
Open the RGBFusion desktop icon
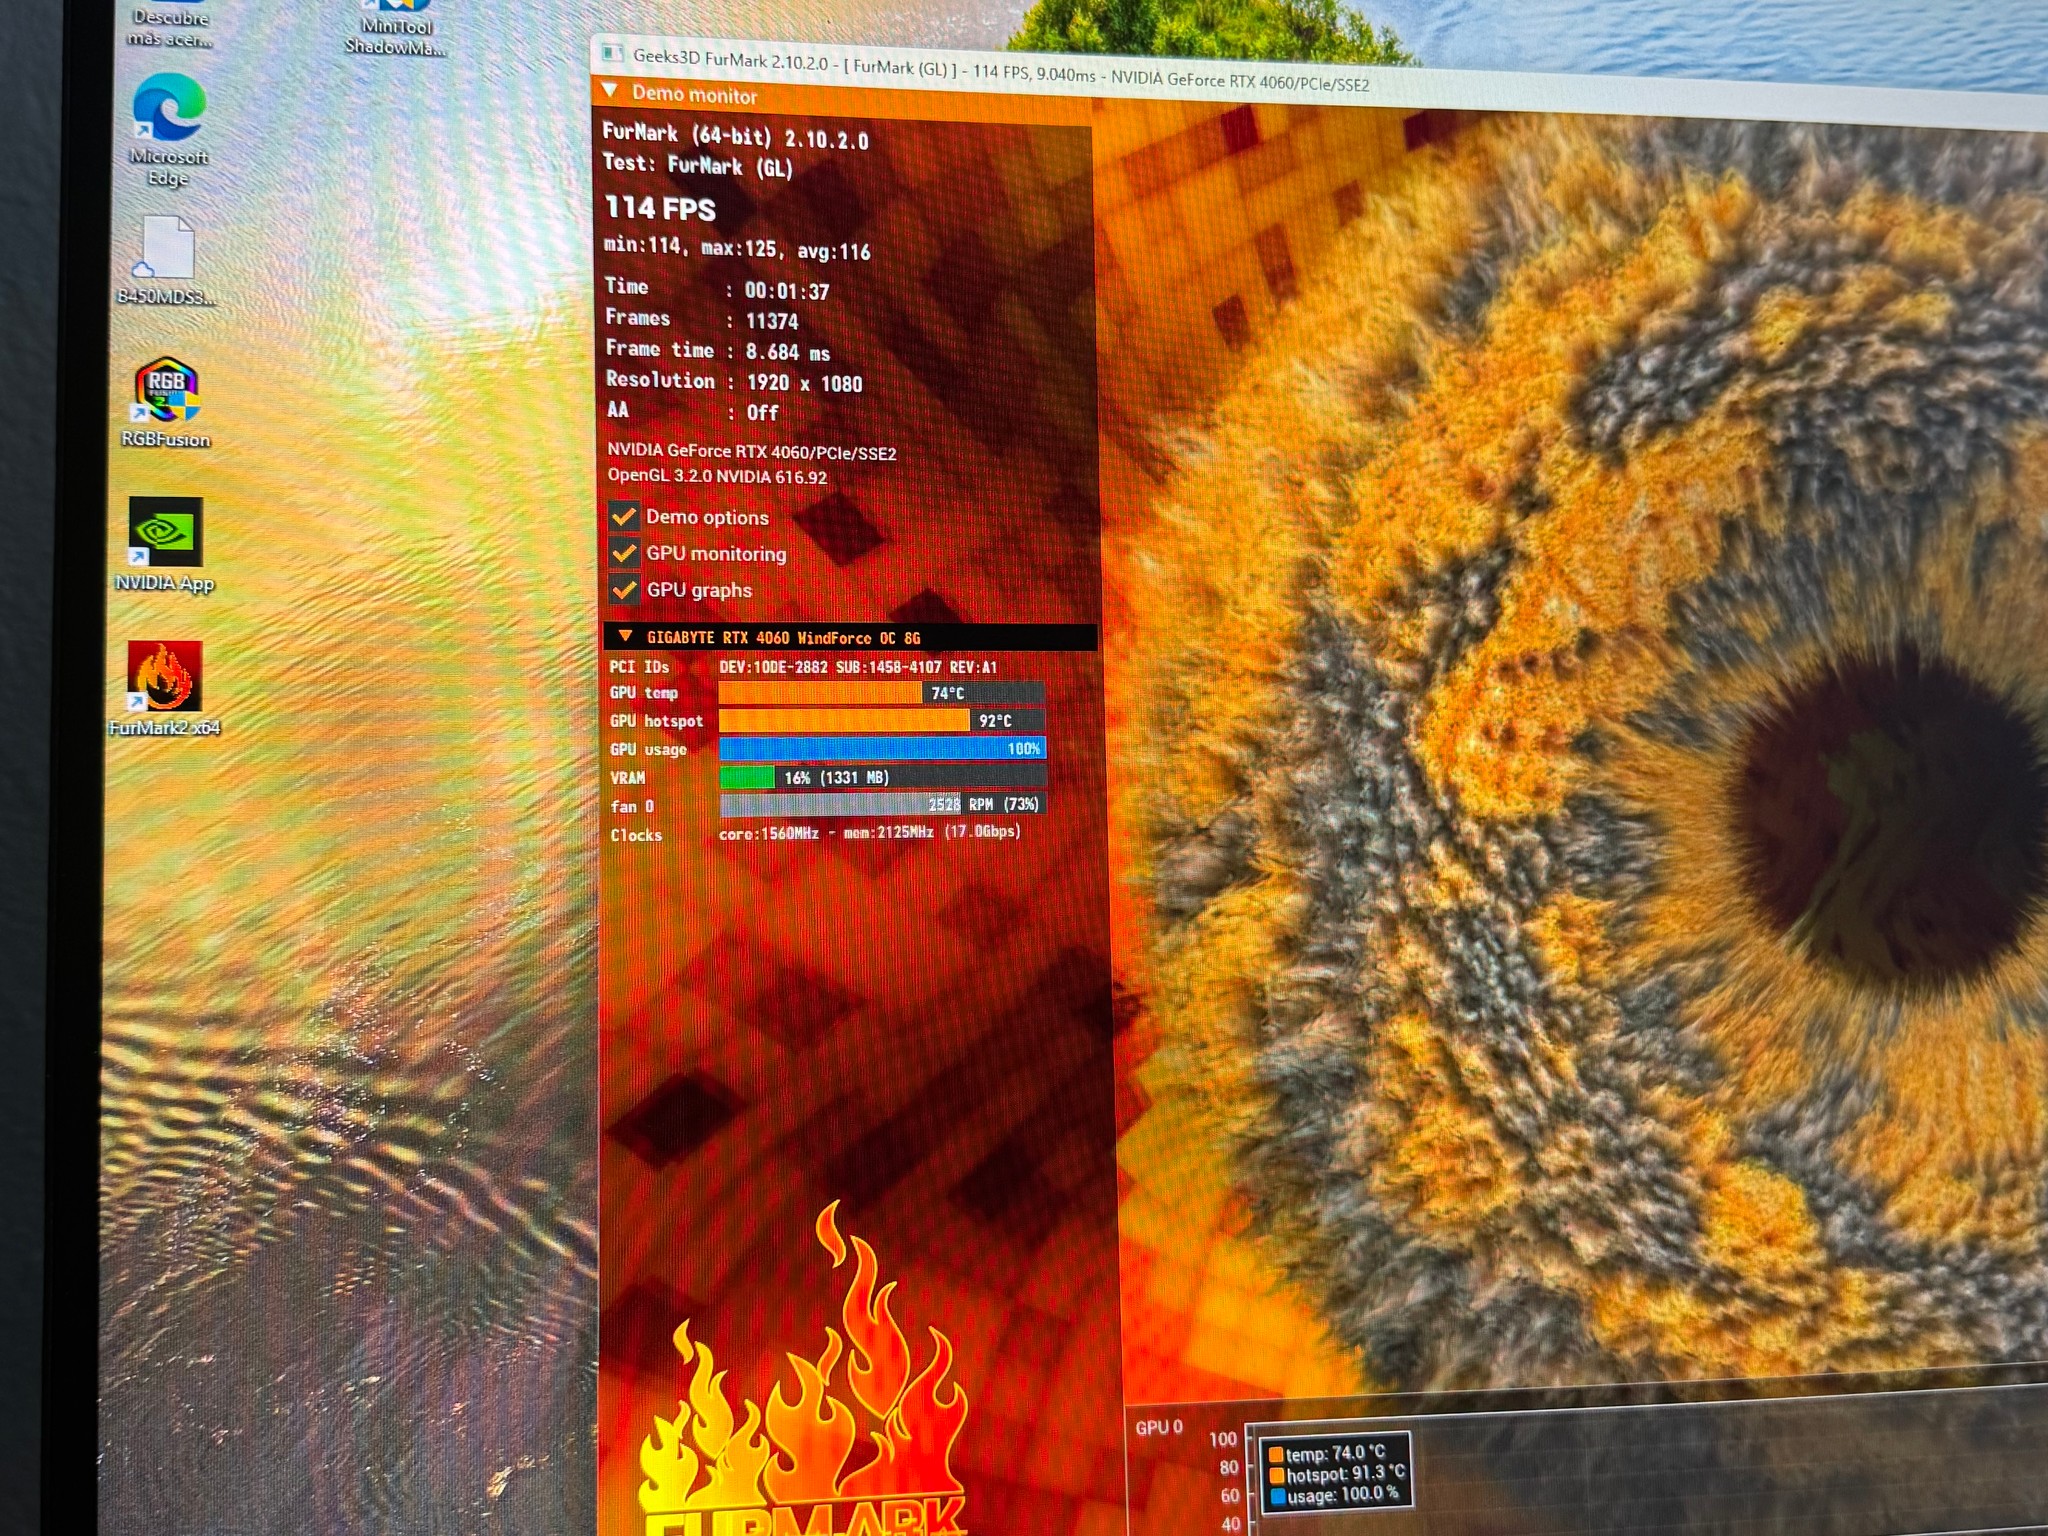coord(166,403)
